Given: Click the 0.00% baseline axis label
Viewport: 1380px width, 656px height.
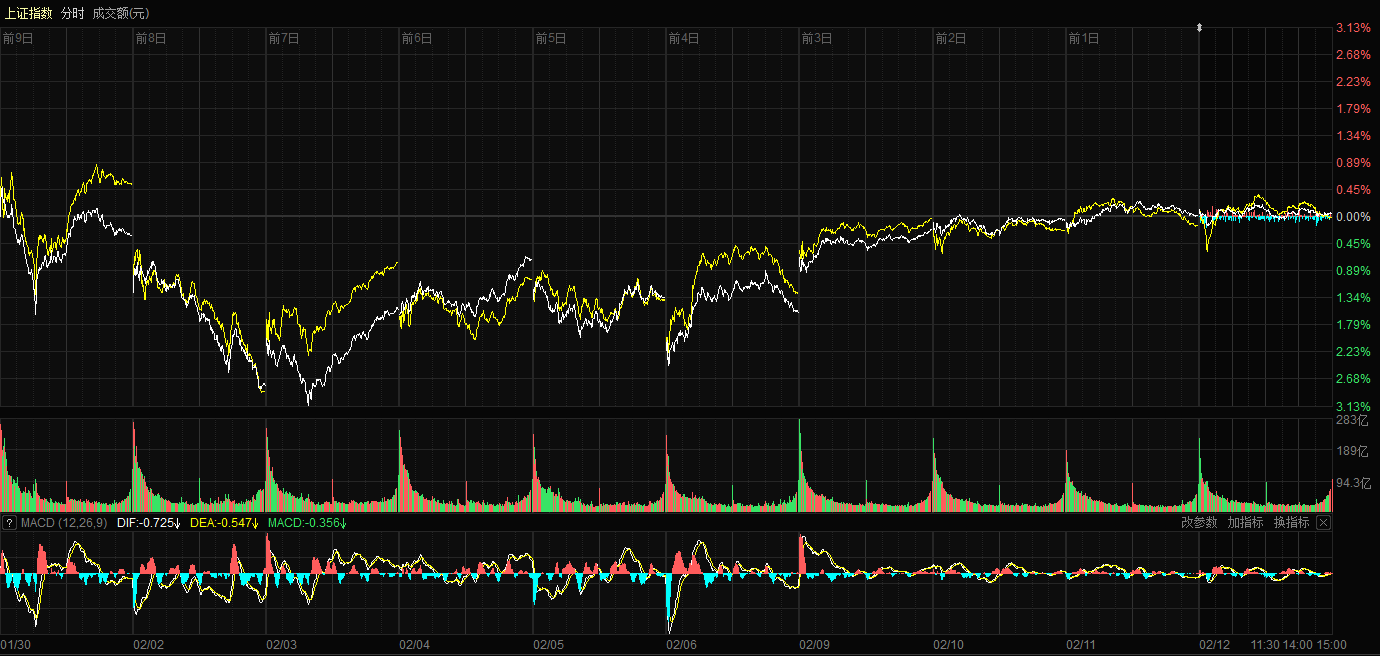Looking at the screenshot, I should click(1352, 217).
